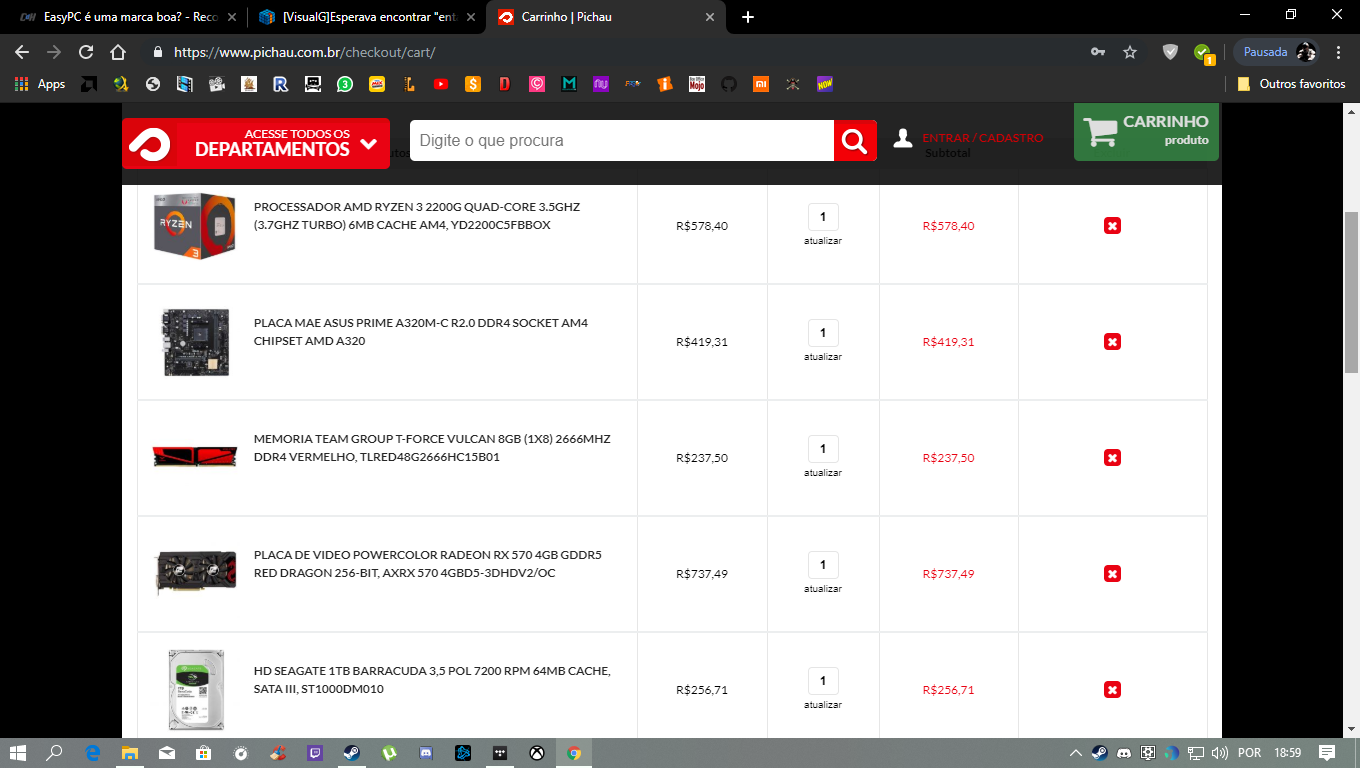Click quantity field for Ryzen 3 processor
Viewport: 1360px width, 768px height.
tap(823, 217)
